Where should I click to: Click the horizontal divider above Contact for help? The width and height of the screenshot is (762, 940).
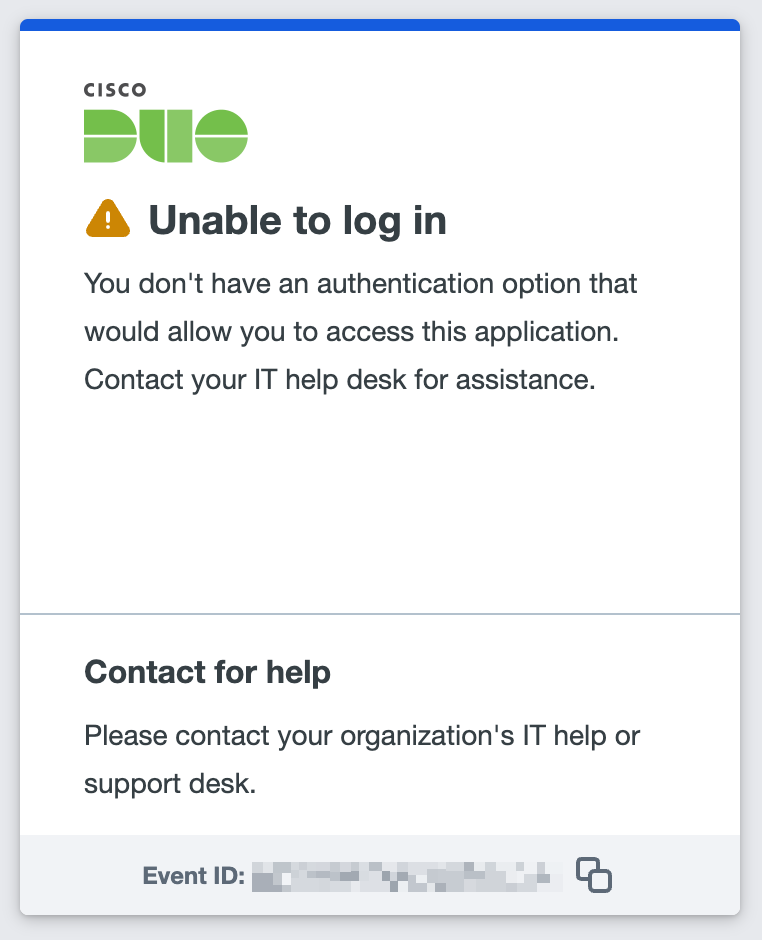point(380,613)
